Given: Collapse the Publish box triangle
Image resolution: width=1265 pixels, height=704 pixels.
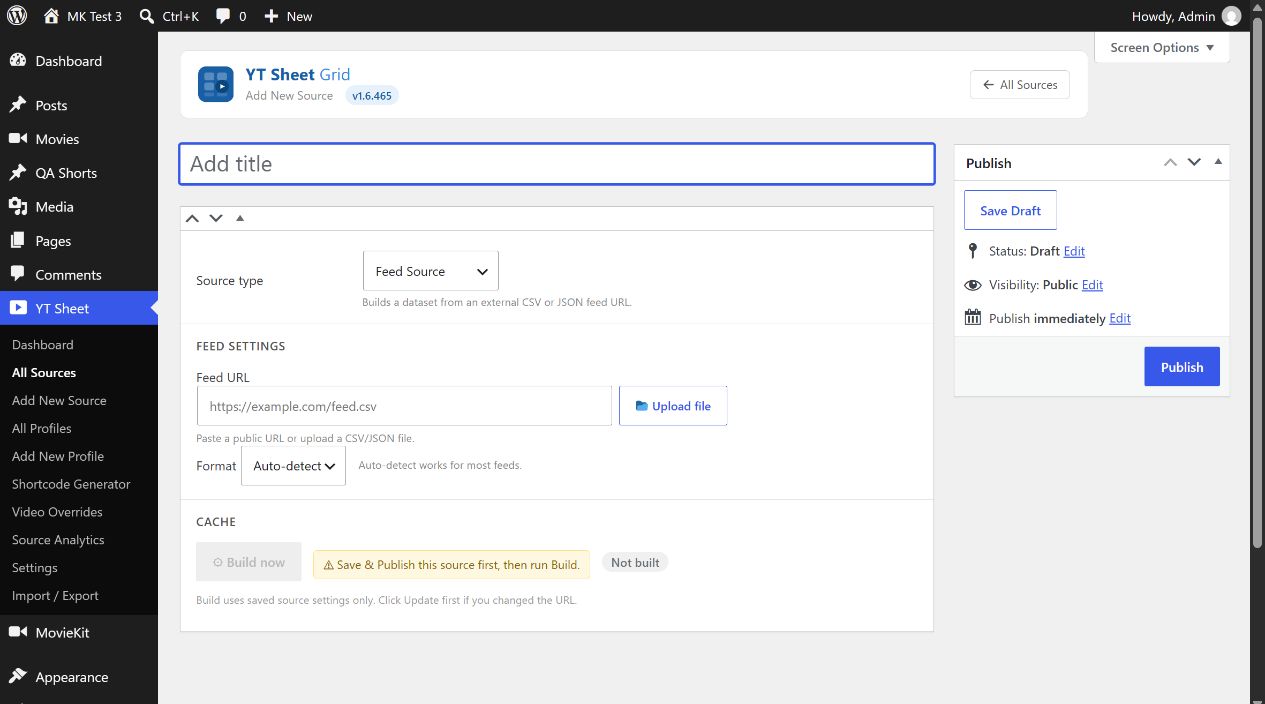Looking at the screenshot, I should (1218, 162).
